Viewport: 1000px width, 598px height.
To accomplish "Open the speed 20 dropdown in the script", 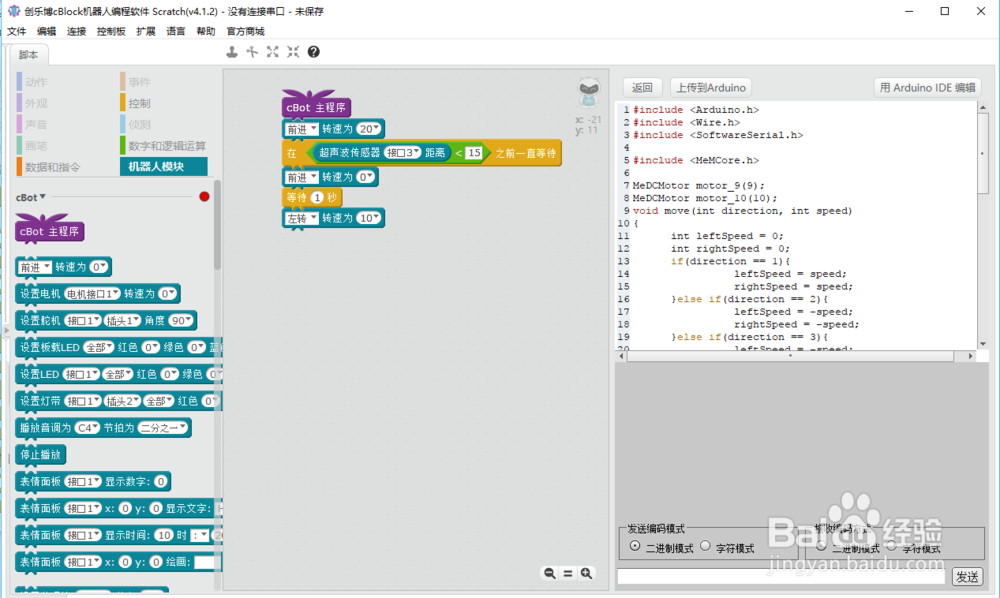I will [x=369, y=129].
